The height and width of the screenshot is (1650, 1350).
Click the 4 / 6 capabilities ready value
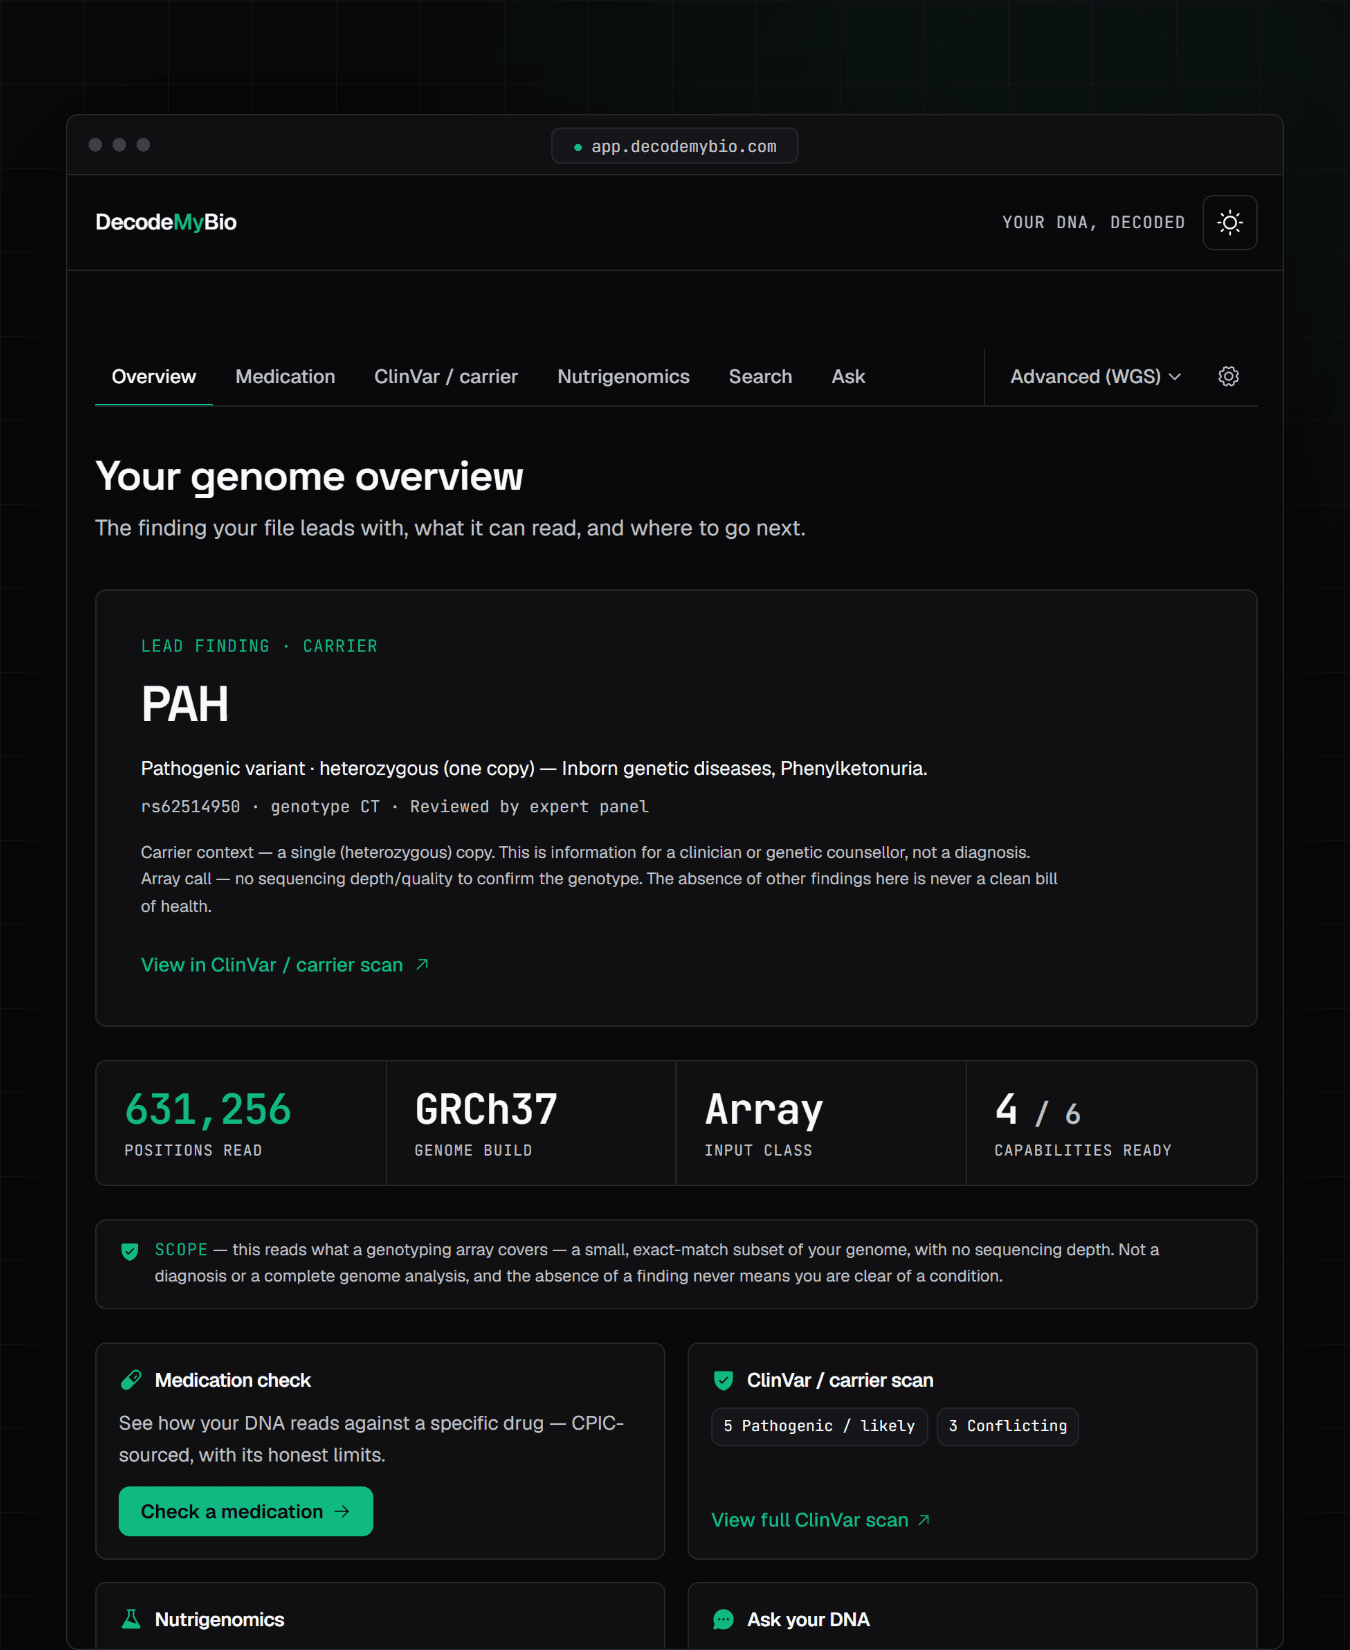[1038, 1110]
